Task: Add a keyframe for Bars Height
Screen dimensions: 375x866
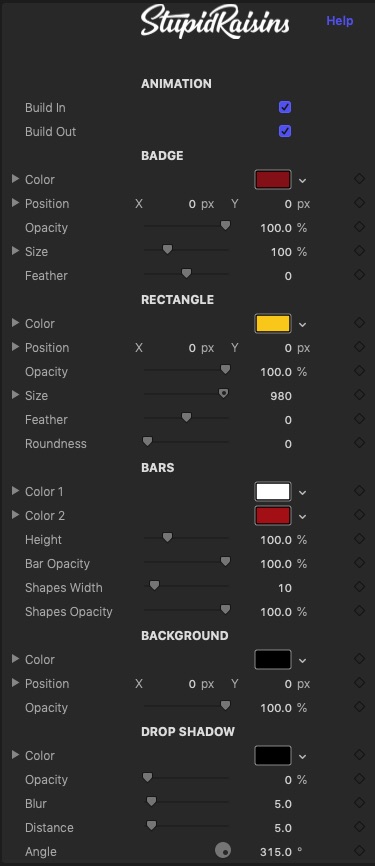Action: click(x=360, y=538)
